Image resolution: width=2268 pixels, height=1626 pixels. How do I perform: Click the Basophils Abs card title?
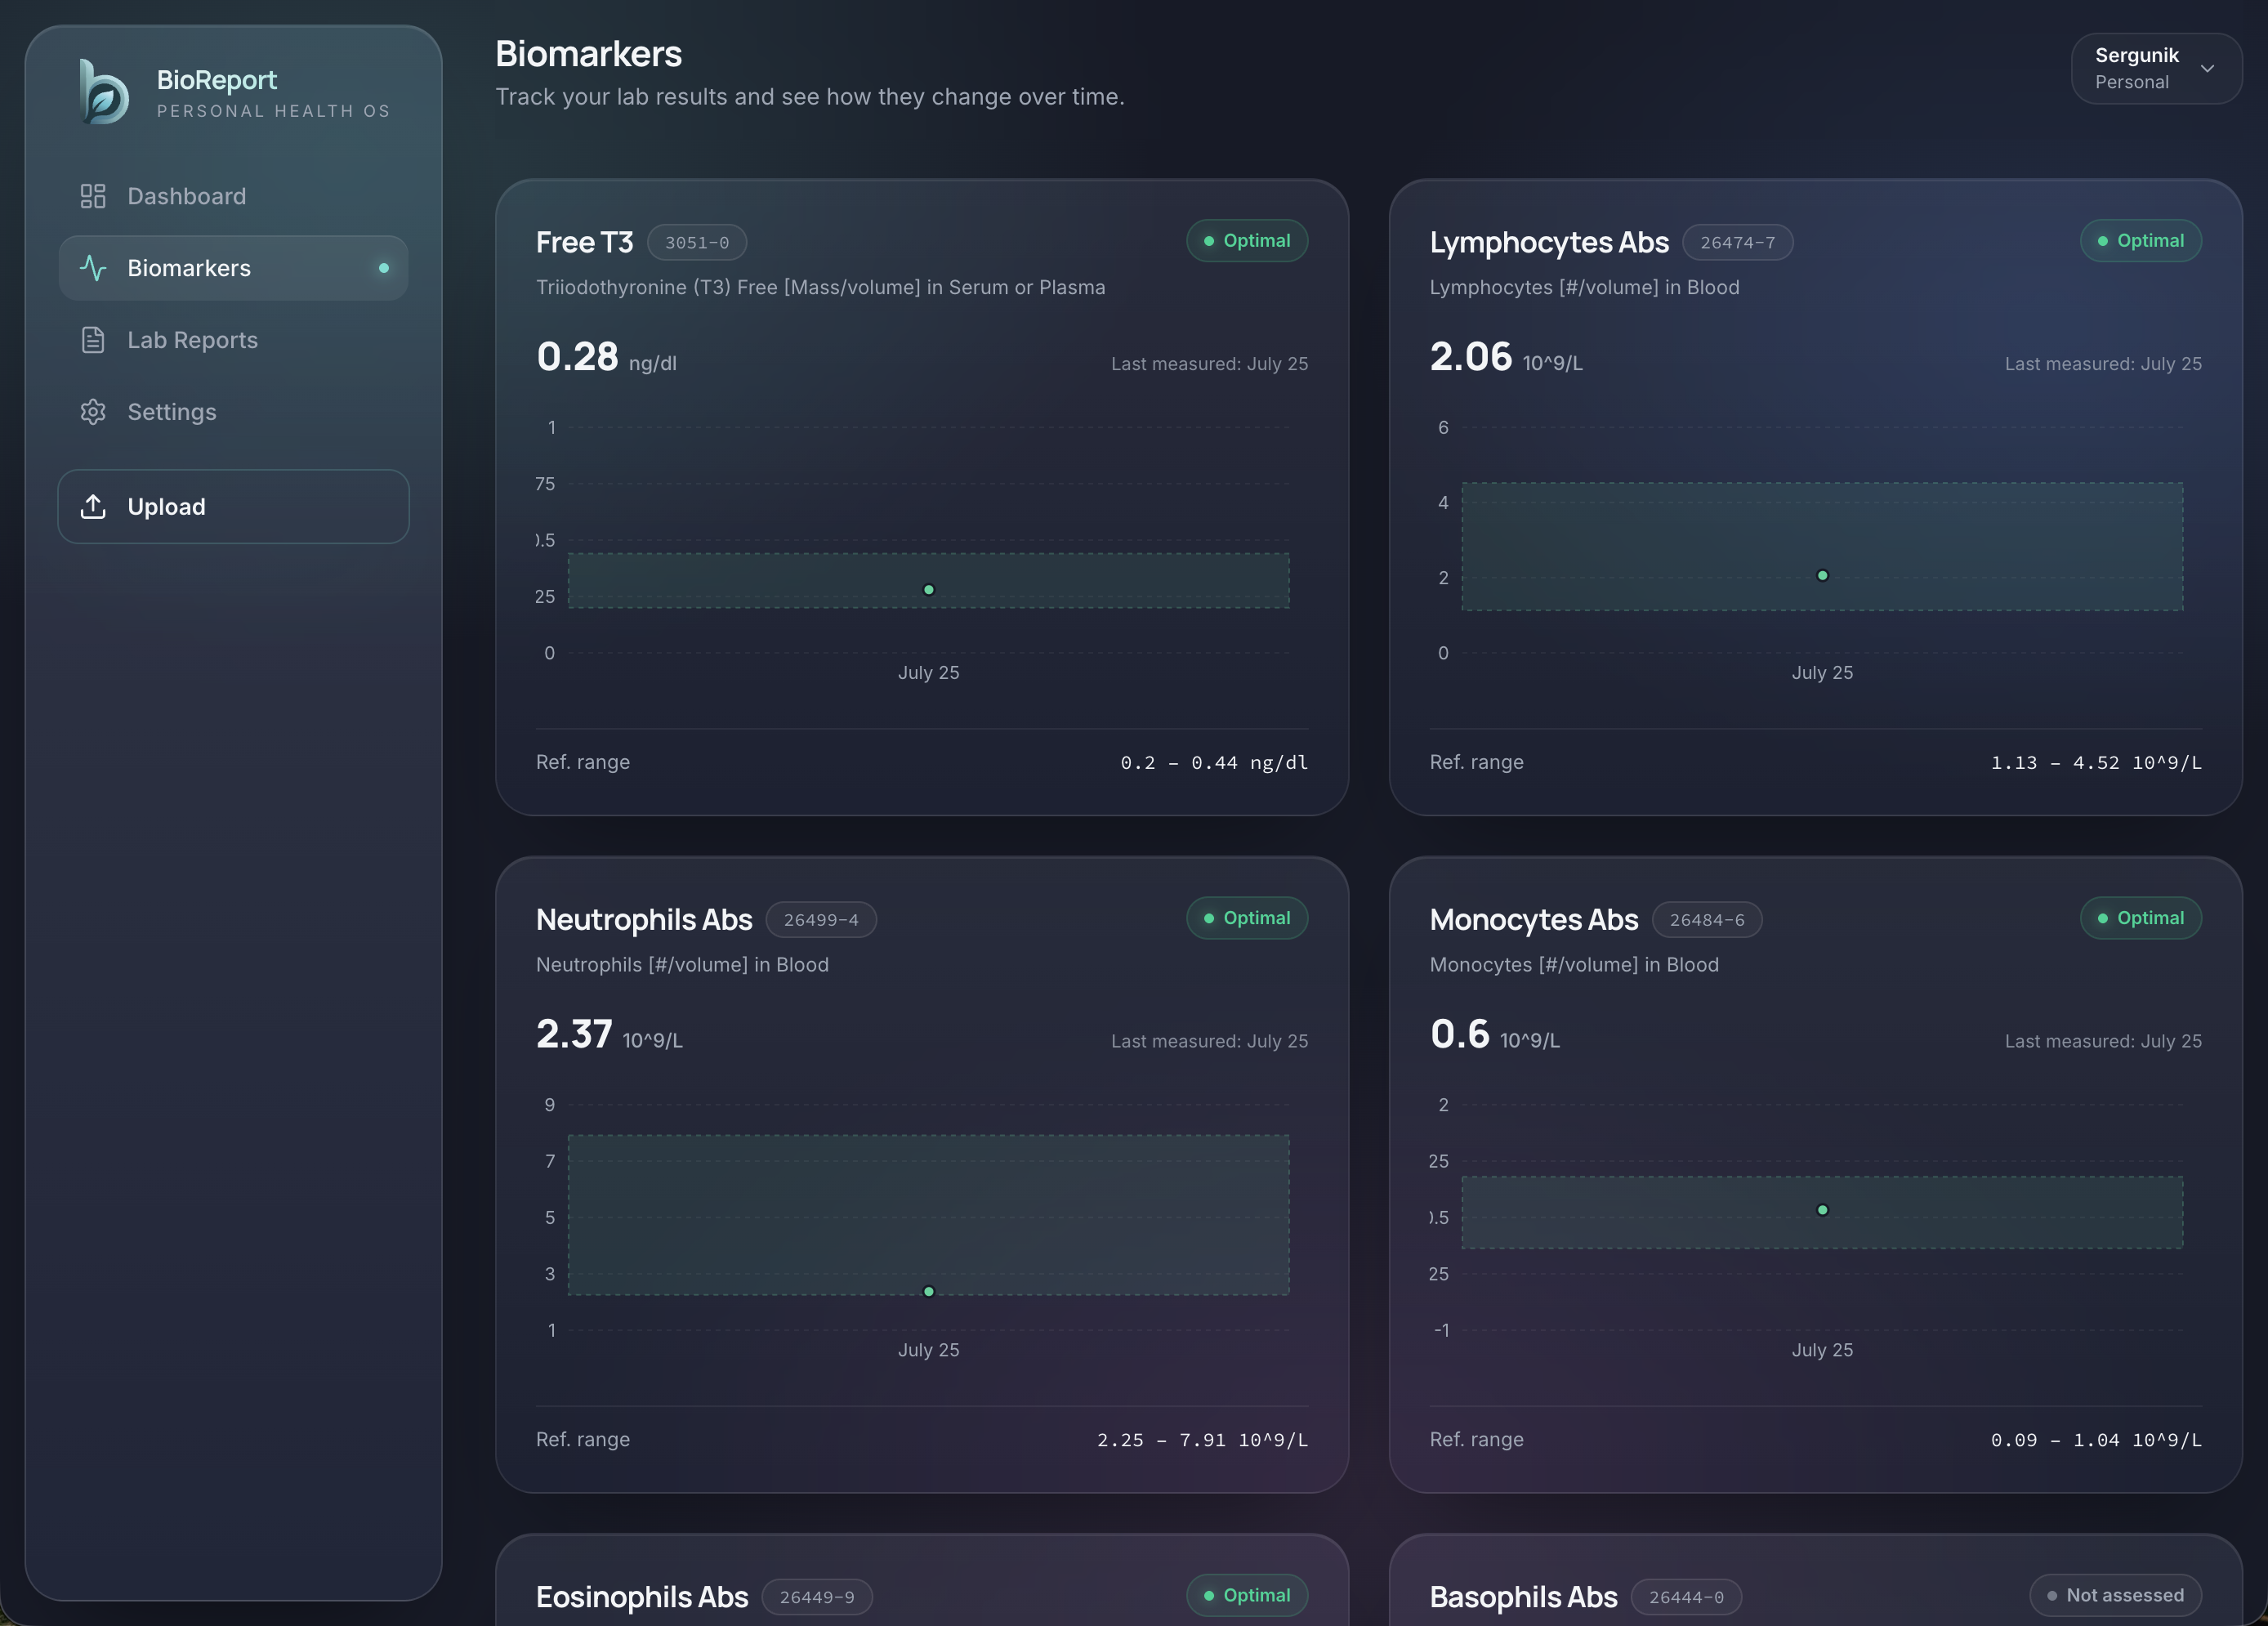coord(1523,1597)
